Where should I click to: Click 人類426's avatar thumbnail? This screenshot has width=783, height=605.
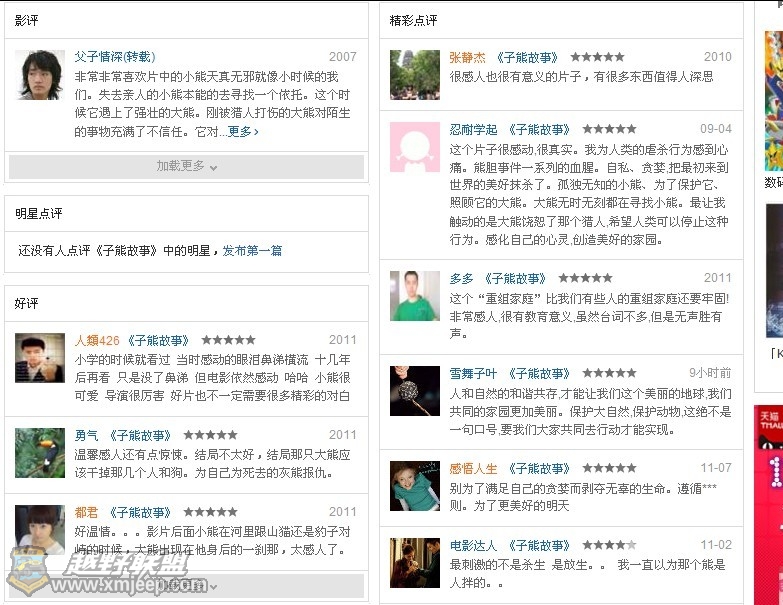(x=40, y=358)
